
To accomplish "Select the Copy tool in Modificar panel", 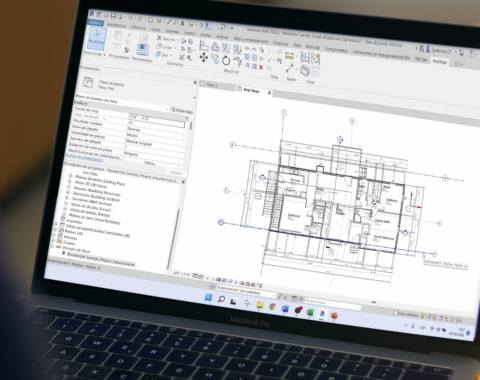I will (215, 59).
